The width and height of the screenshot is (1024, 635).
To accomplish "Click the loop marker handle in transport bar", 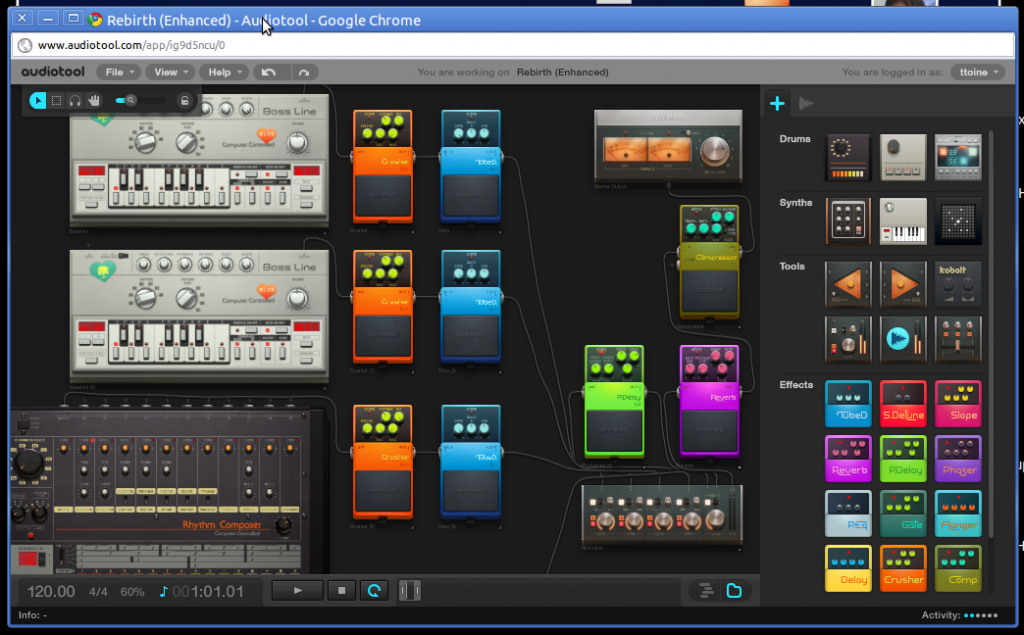I will [409, 591].
